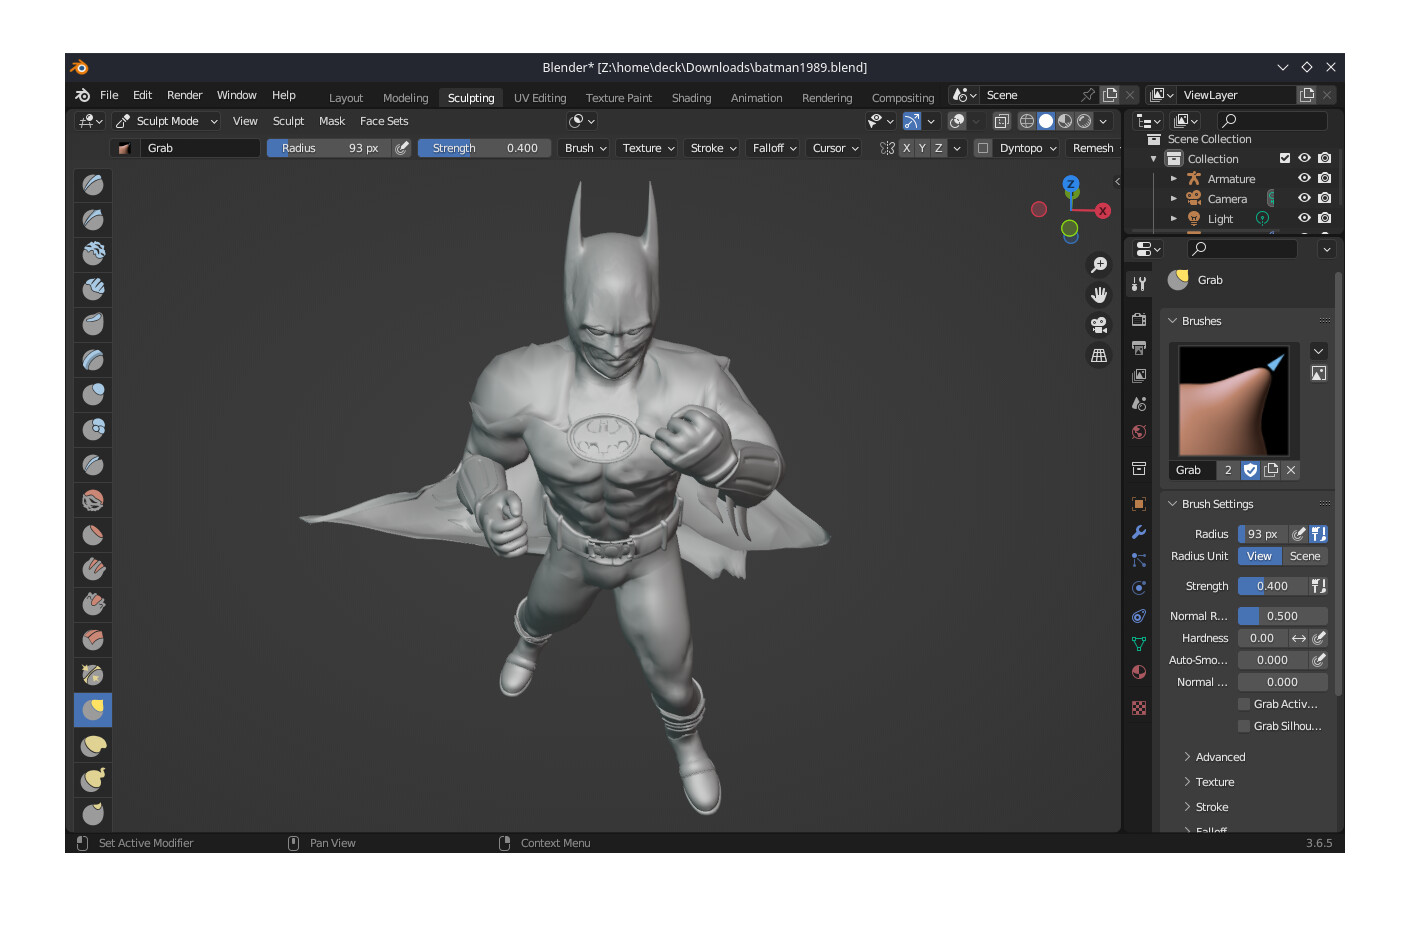Toggle Grab Silhouette checkbox
The image size is (1410, 930).
point(1244,726)
